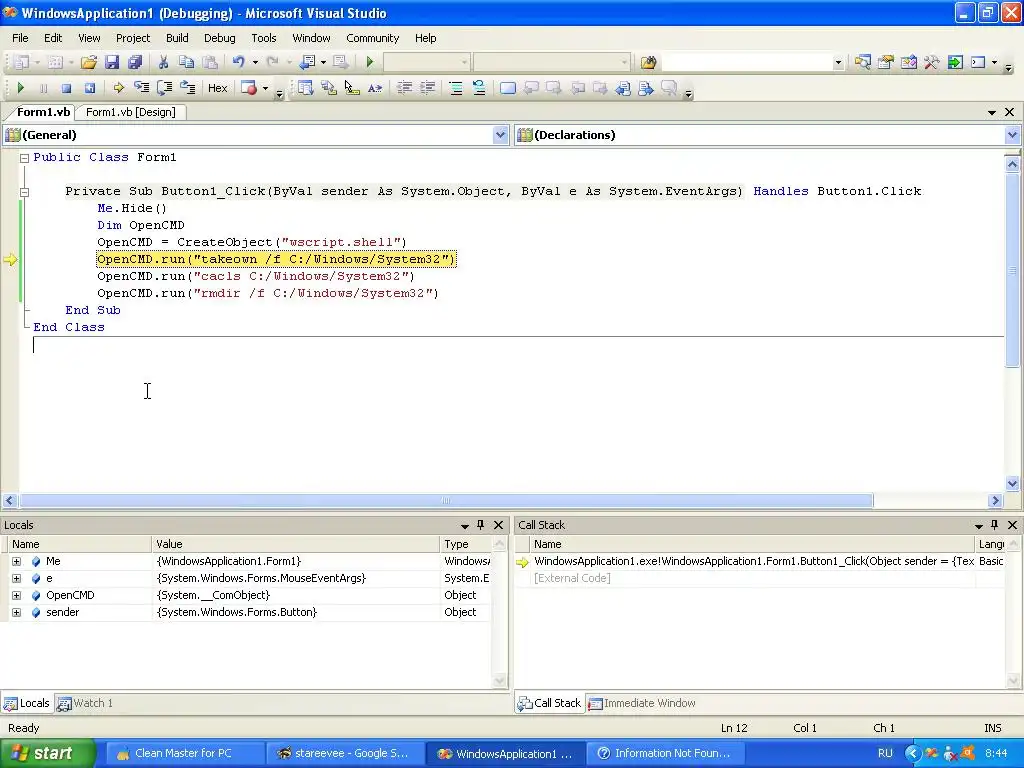This screenshot has height=768, width=1024.
Task: Select the Call Stack tab
Action: click(549, 703)
